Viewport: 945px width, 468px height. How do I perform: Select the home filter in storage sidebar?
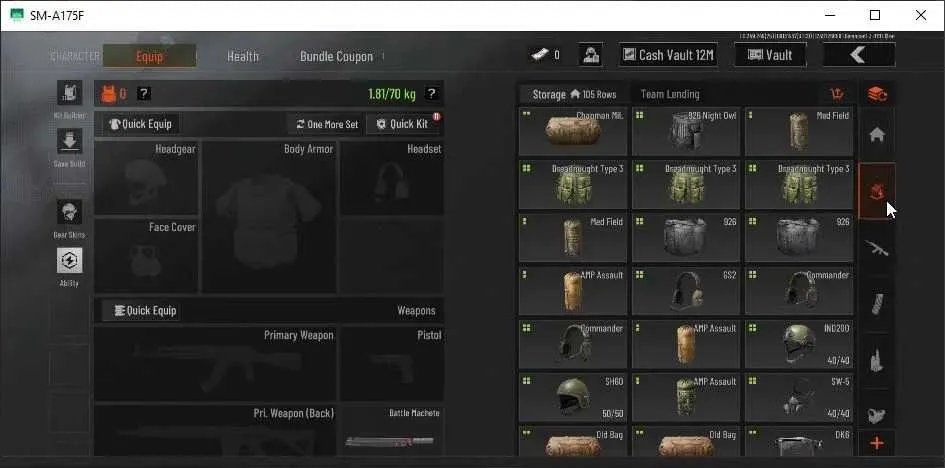pos(877,135)
